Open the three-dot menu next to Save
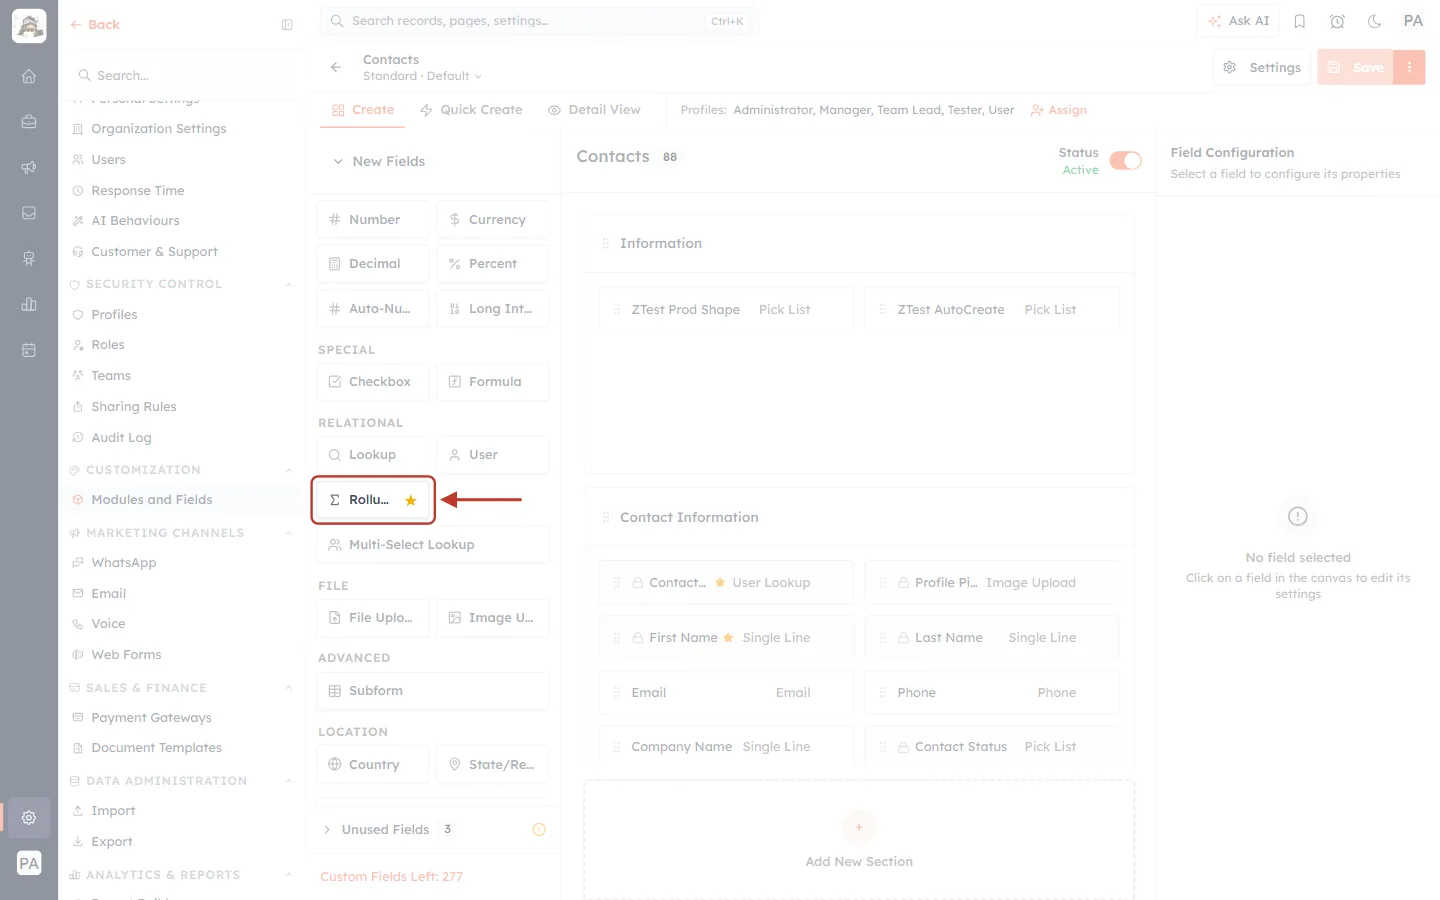Viewport: 1440px width, 900px height. click(1409, 67)
